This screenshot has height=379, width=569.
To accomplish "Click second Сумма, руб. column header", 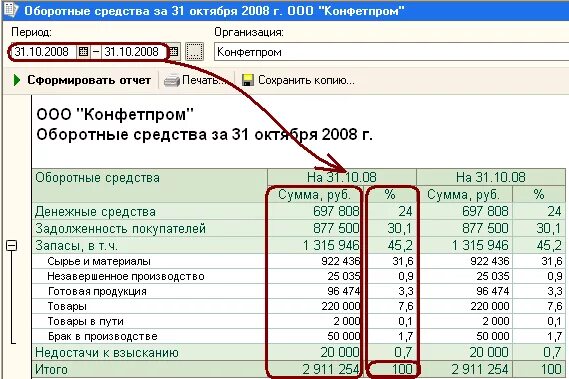I will coord(464,195).
